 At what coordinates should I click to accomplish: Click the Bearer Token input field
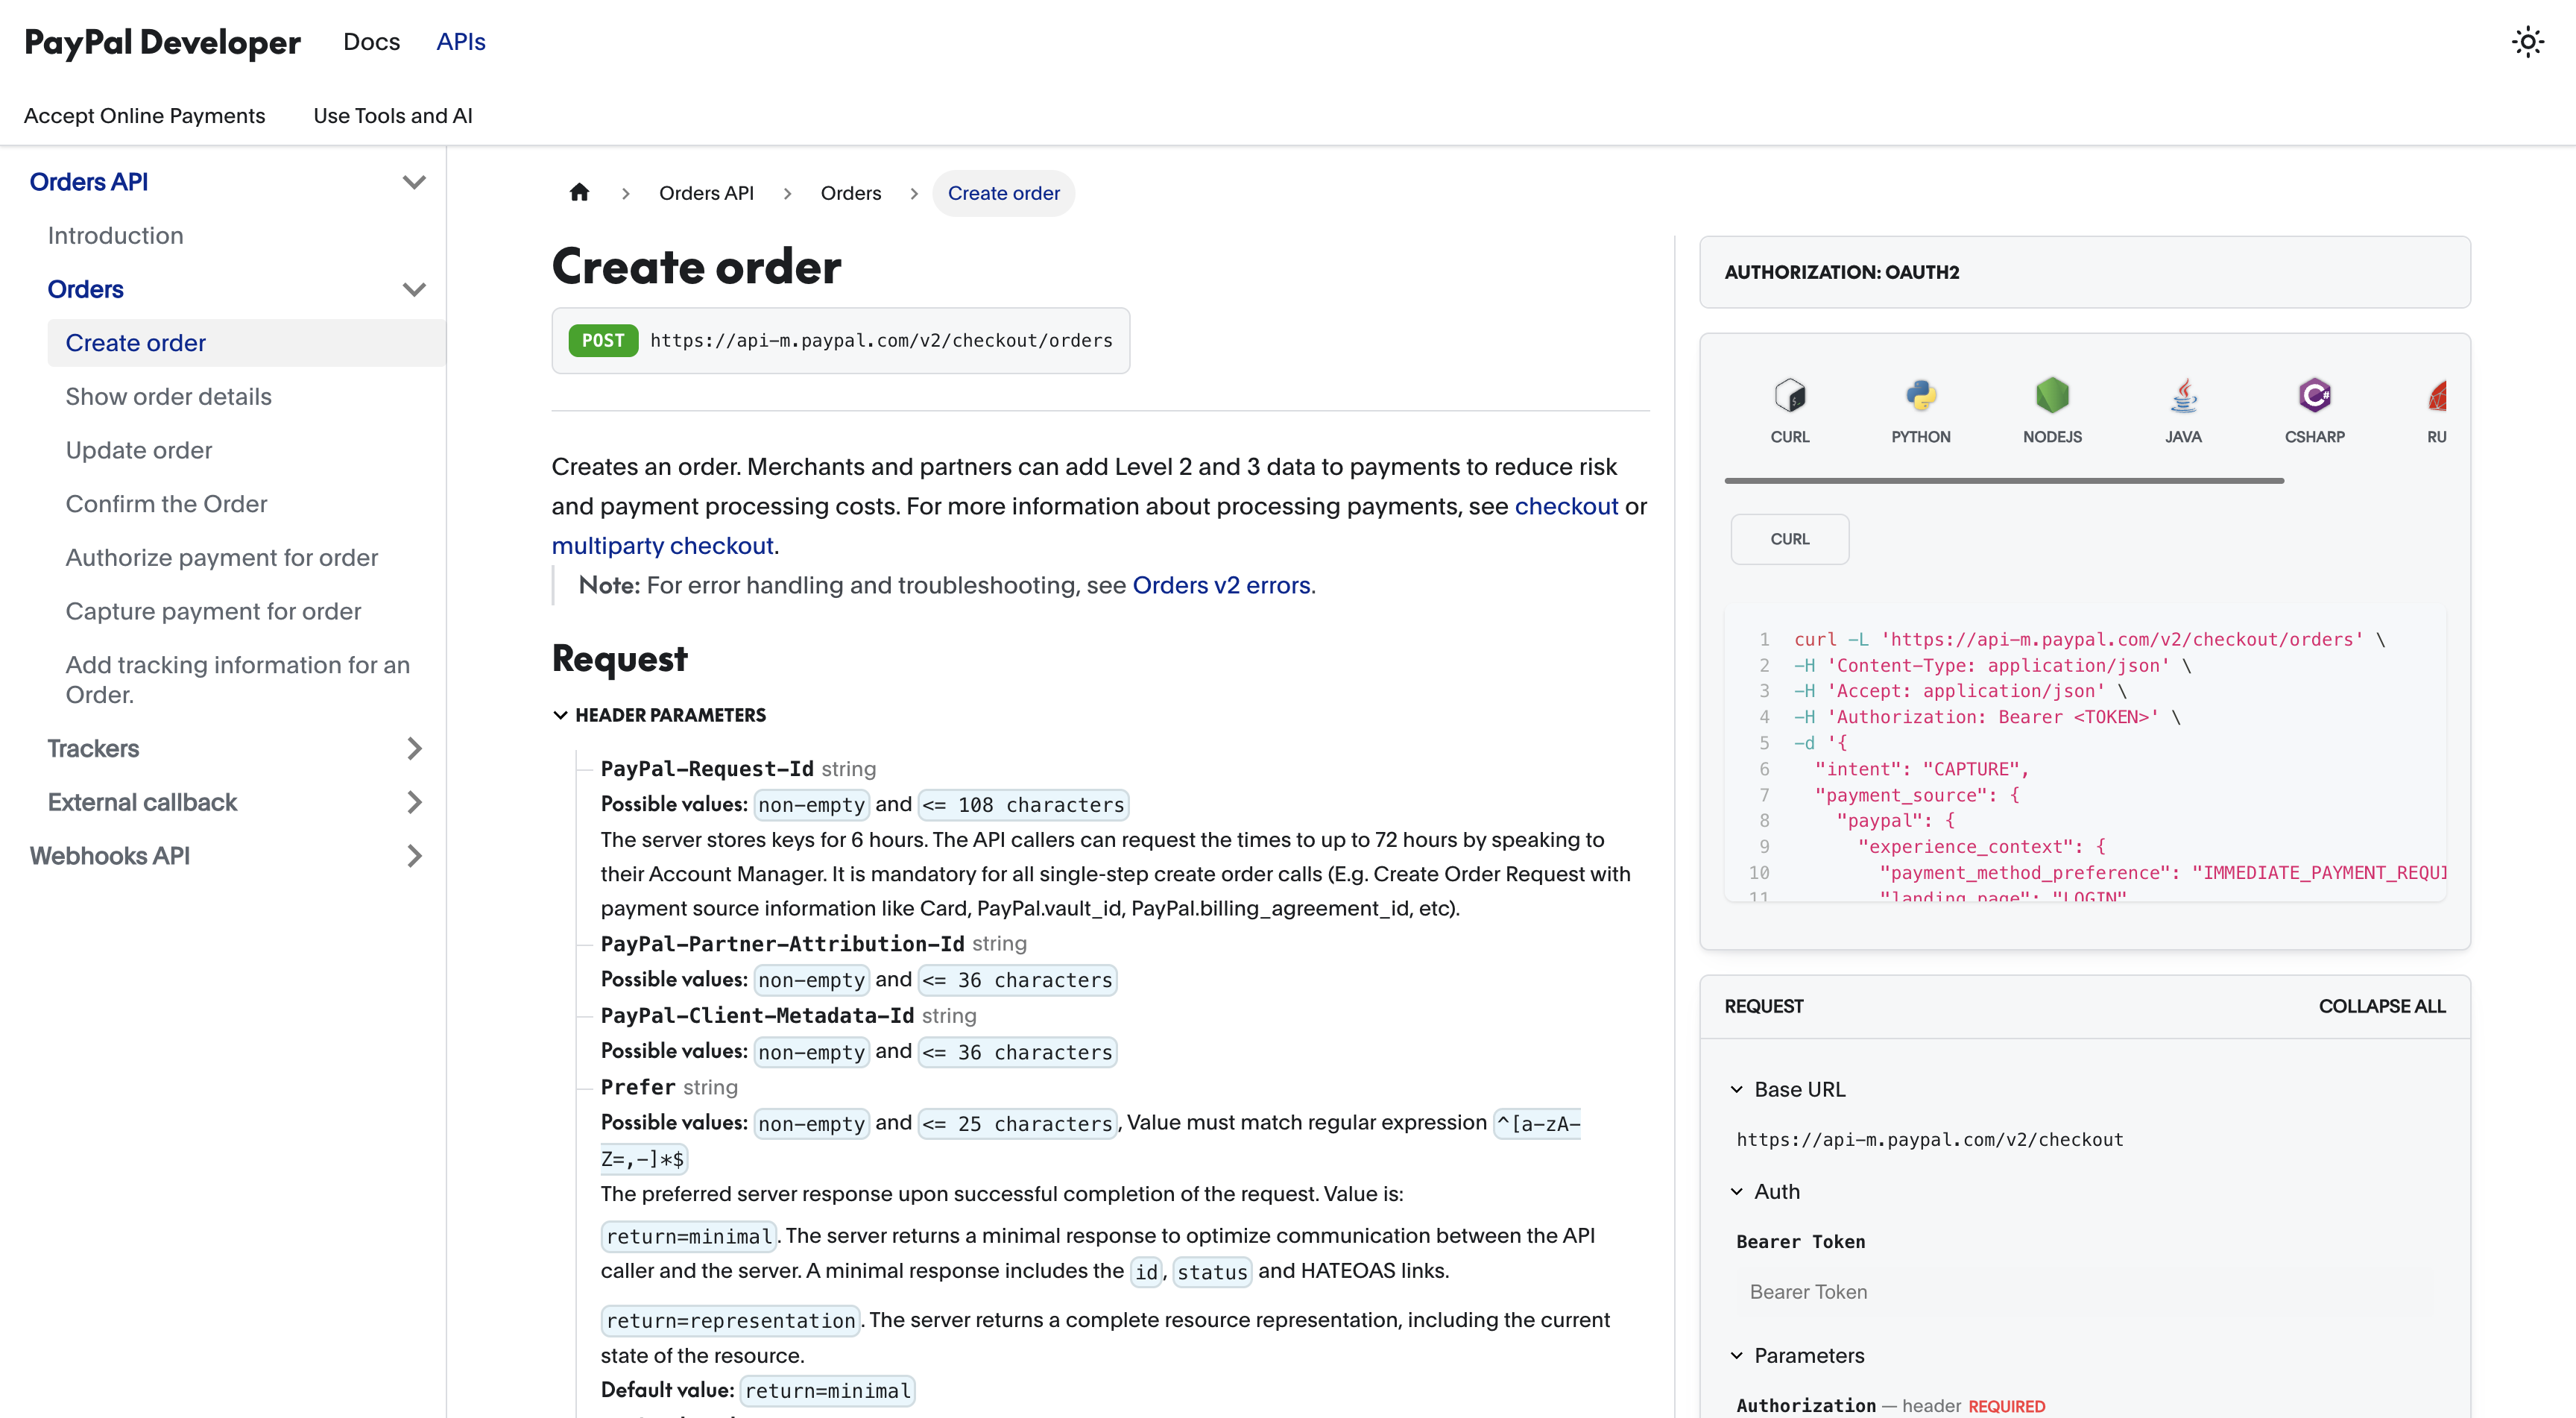2083,1291
